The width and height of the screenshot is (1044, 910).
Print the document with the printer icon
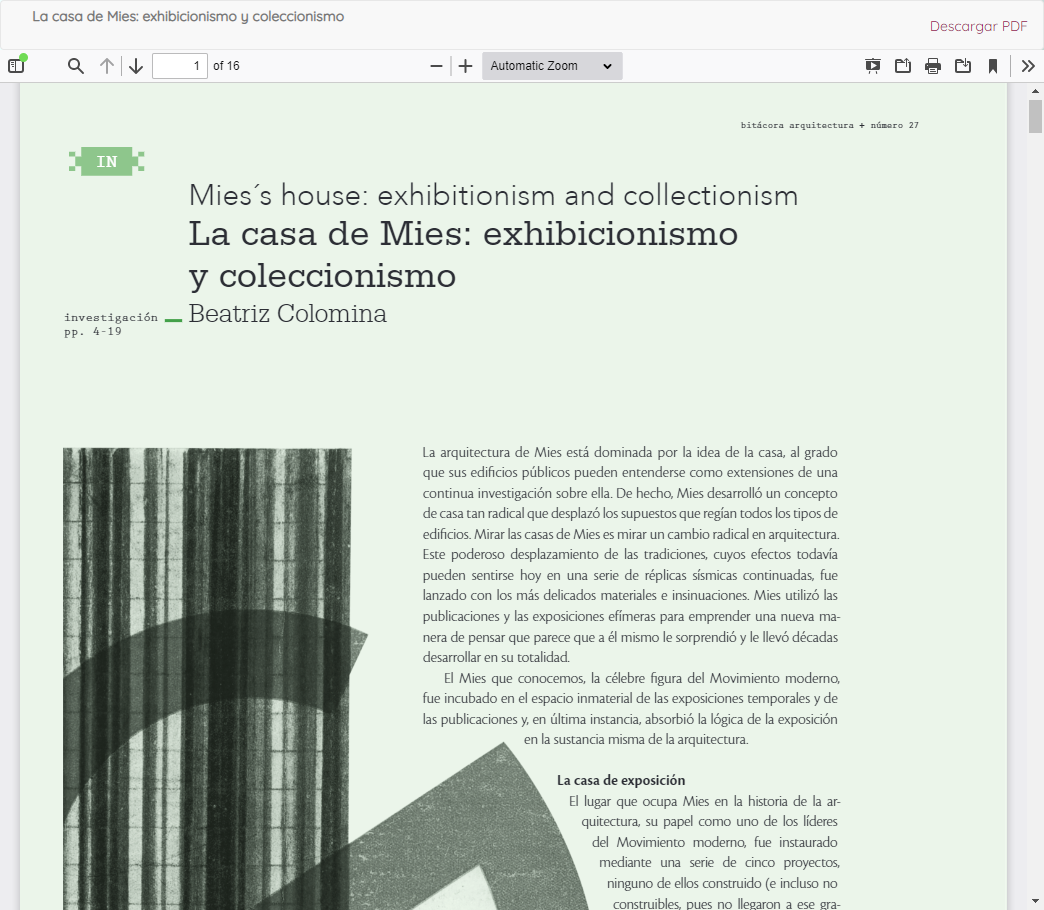tap(933, 66)
